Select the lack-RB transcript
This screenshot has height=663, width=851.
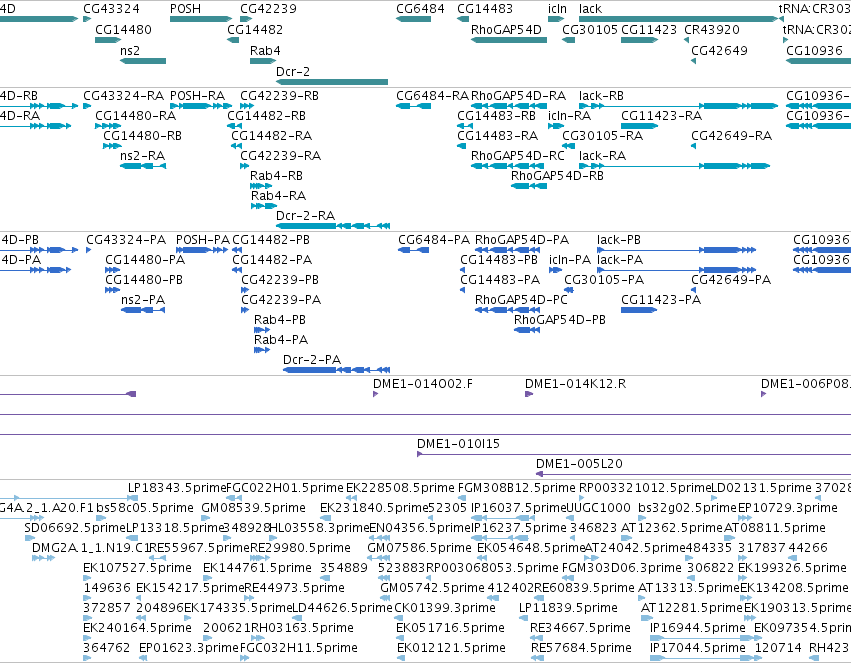pyautogui.click(x=678, y=106)
